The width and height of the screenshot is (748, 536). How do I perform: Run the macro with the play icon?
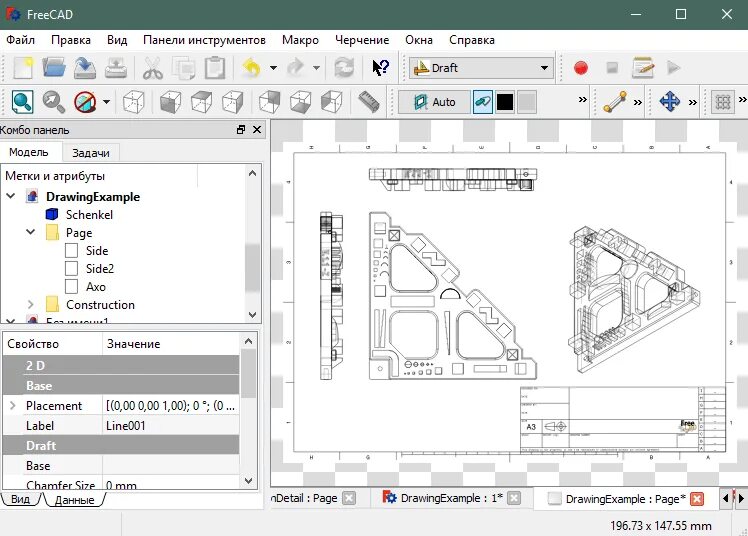pyautogui.click(x=673, y=68)
